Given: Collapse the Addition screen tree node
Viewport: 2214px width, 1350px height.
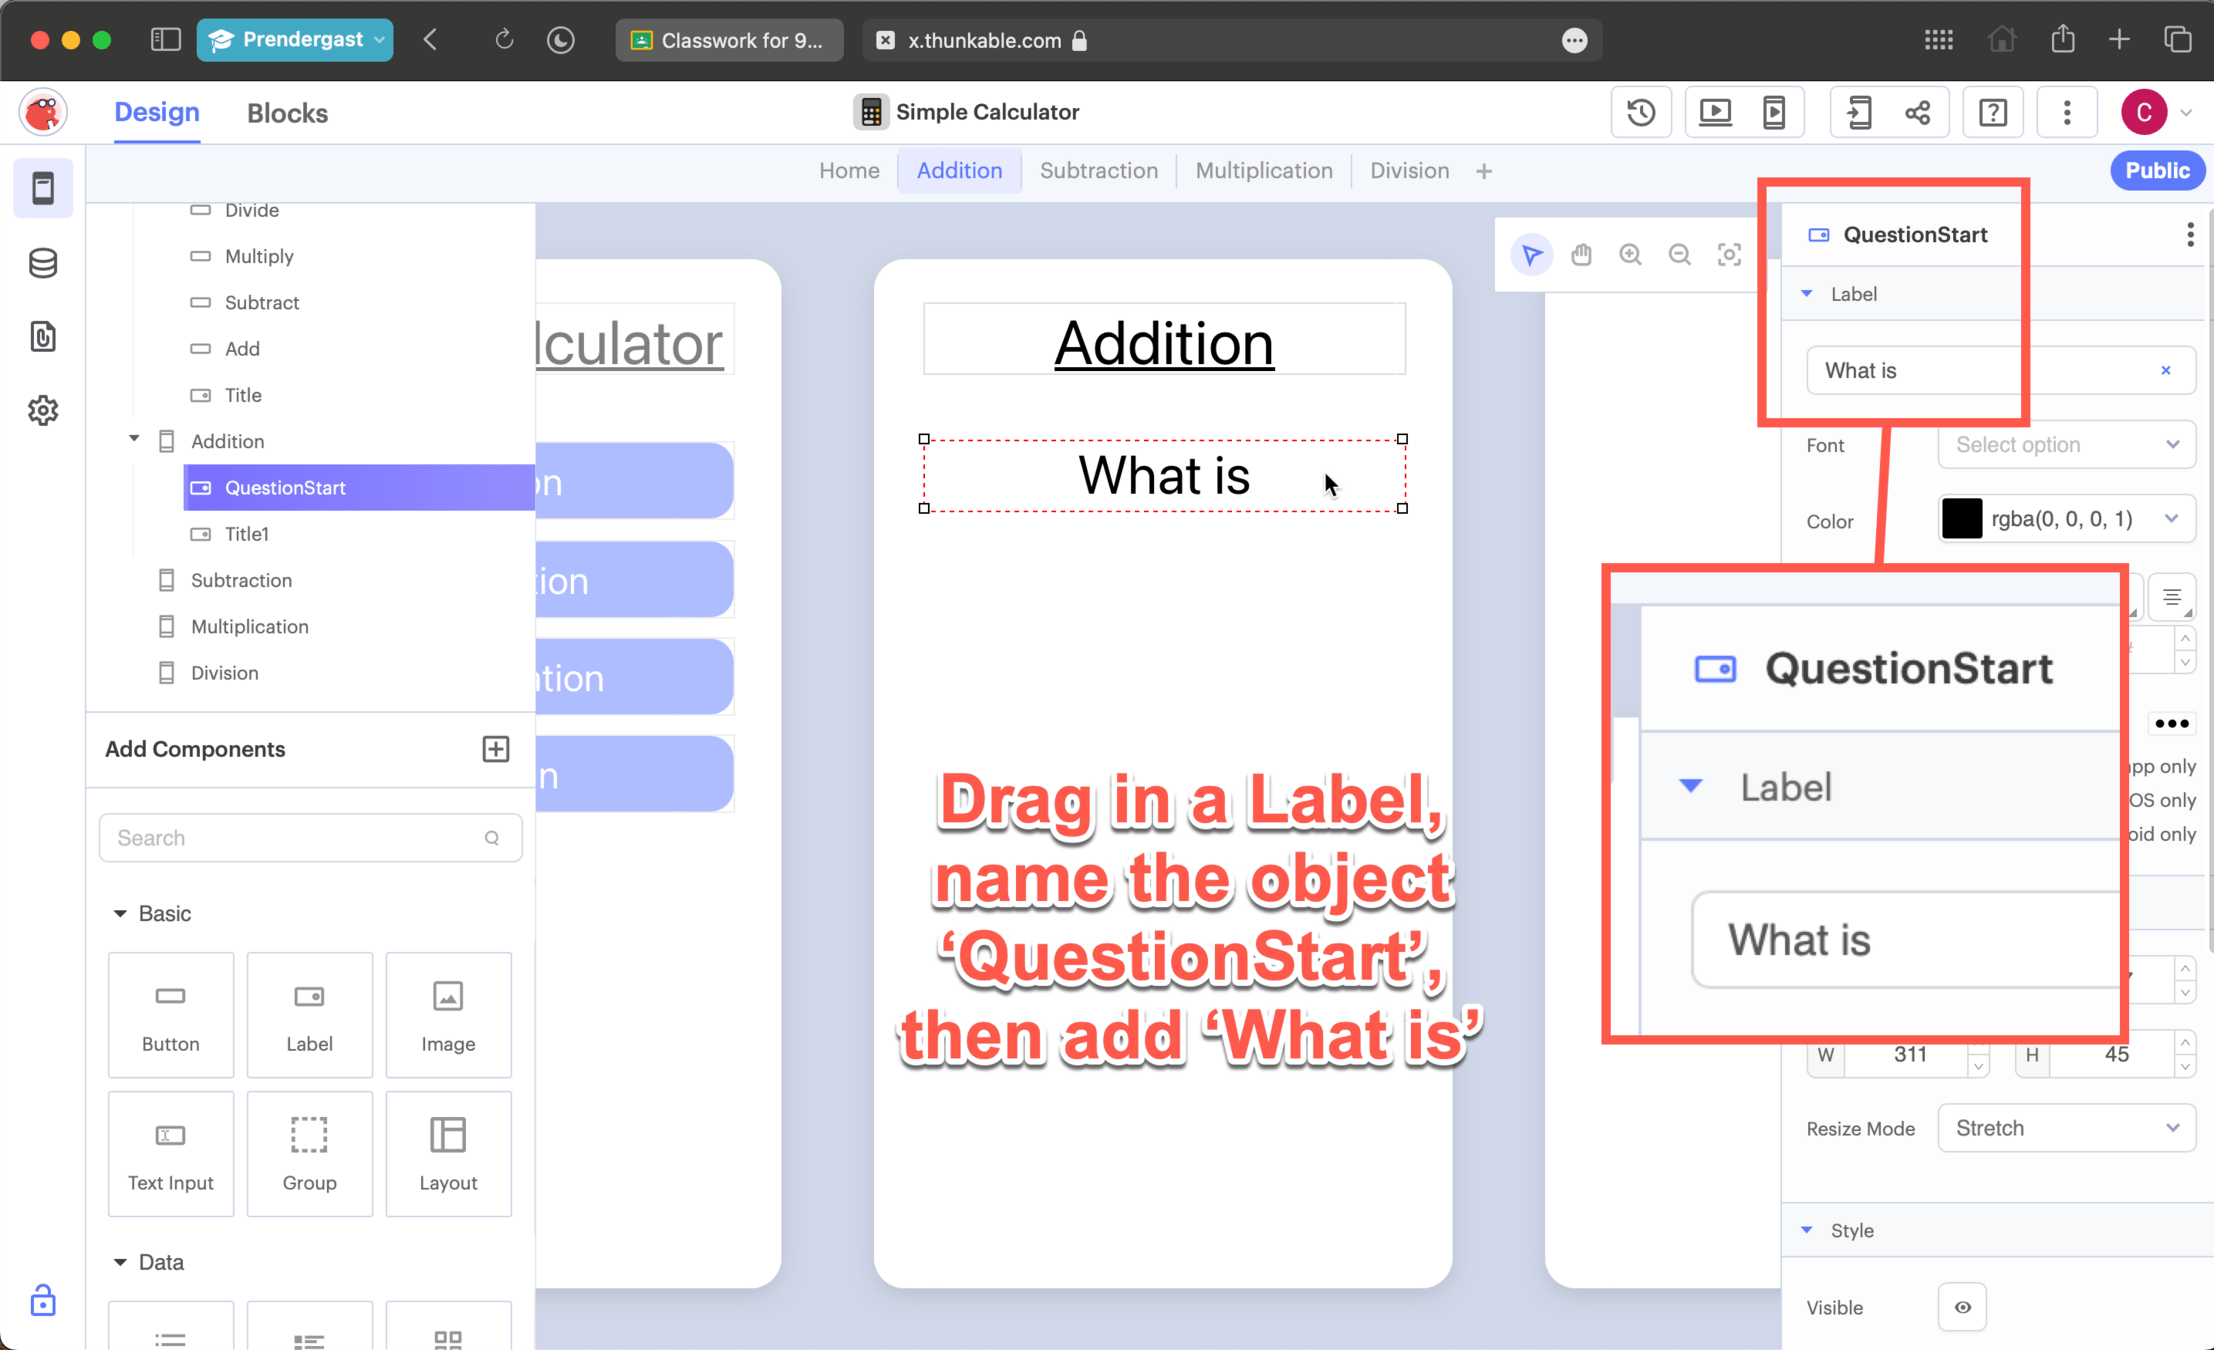Looking at the screenshot, I should pos(134,440).
